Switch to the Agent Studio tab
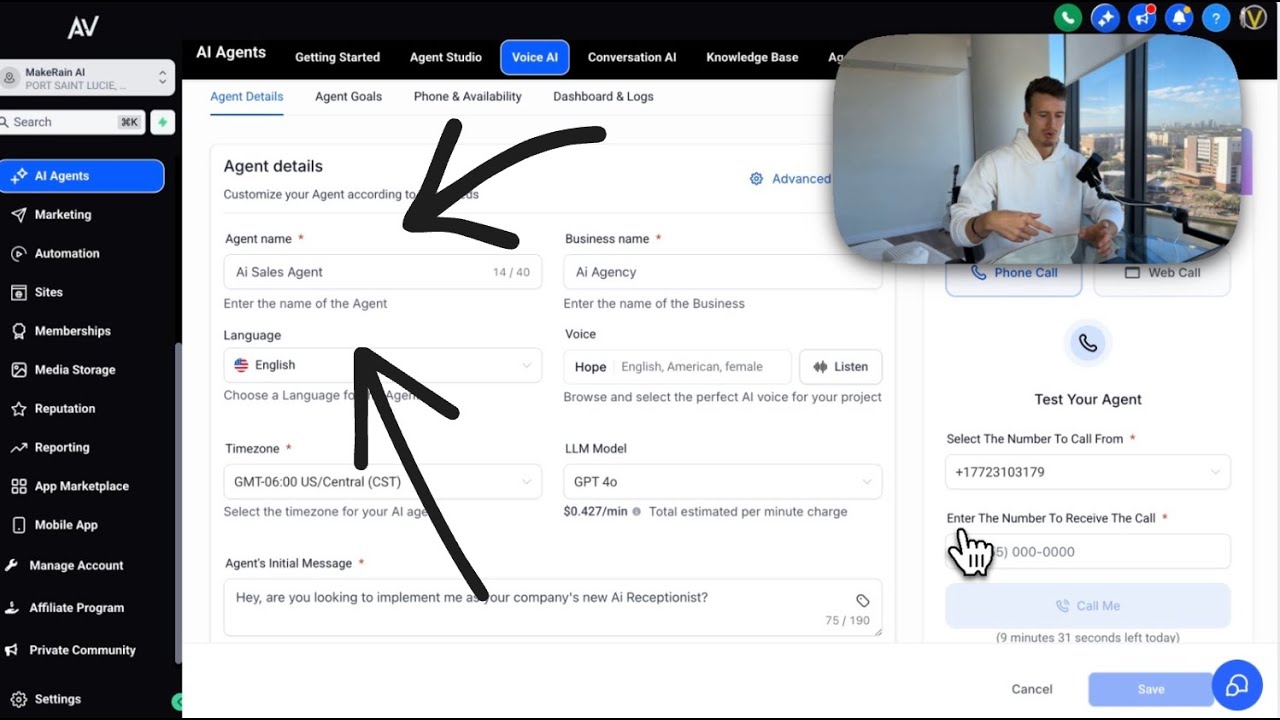Image resolution: width=1280 pixels, height=720 pixels. (446, 57)
